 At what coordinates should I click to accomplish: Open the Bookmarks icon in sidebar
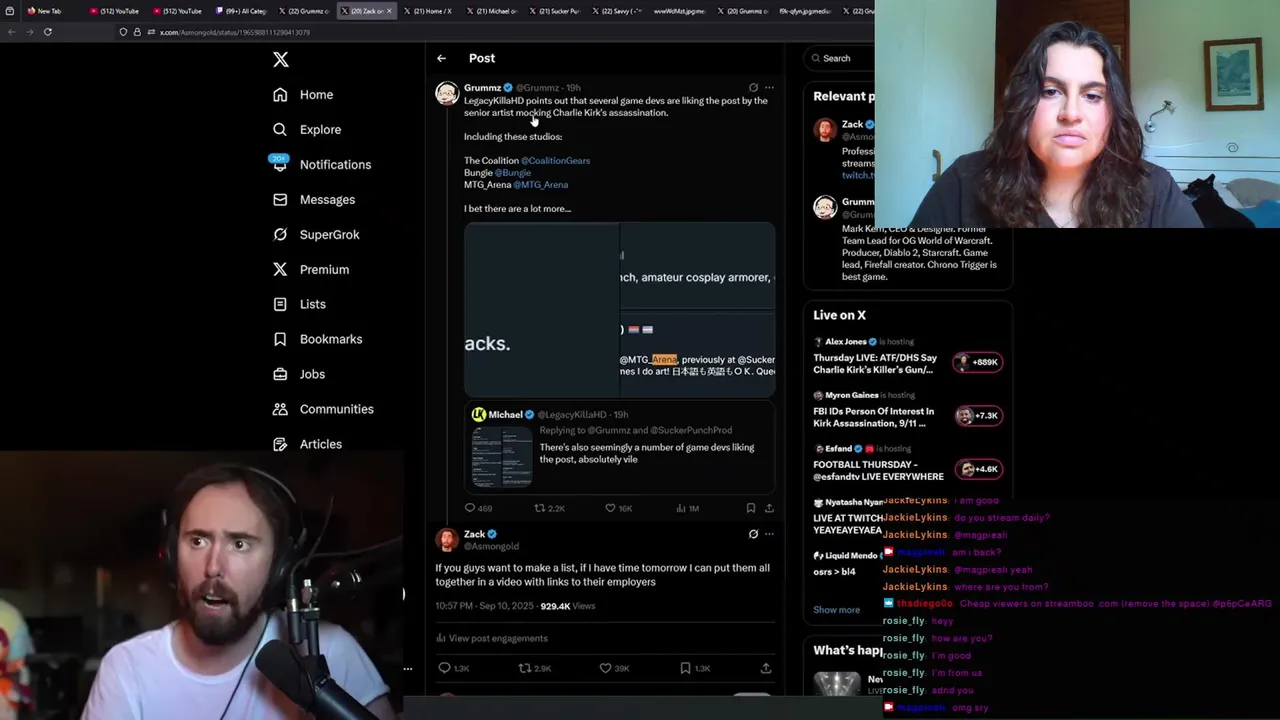280,339
